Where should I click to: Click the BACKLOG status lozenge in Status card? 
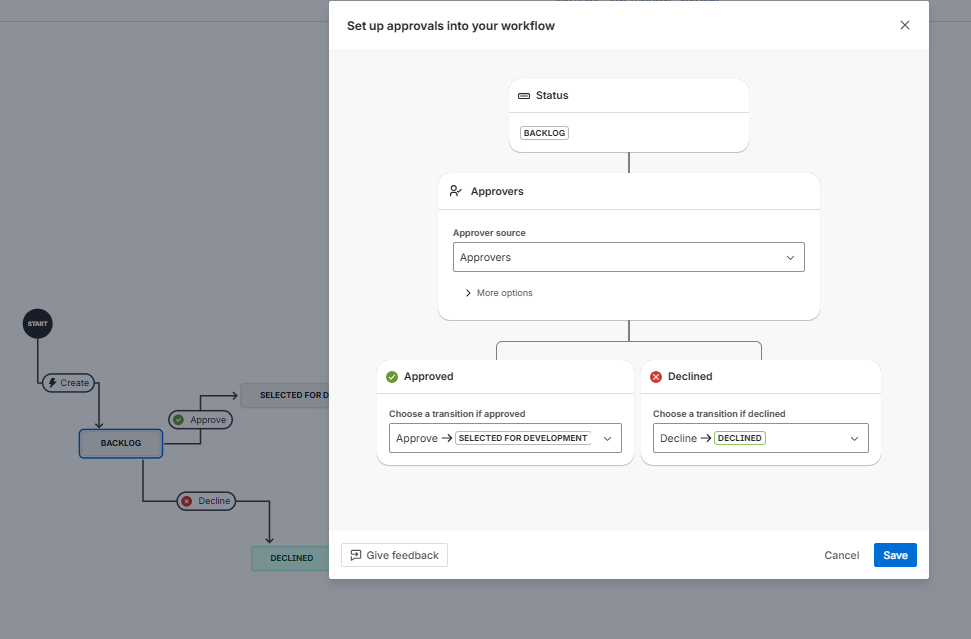point(544,133)
